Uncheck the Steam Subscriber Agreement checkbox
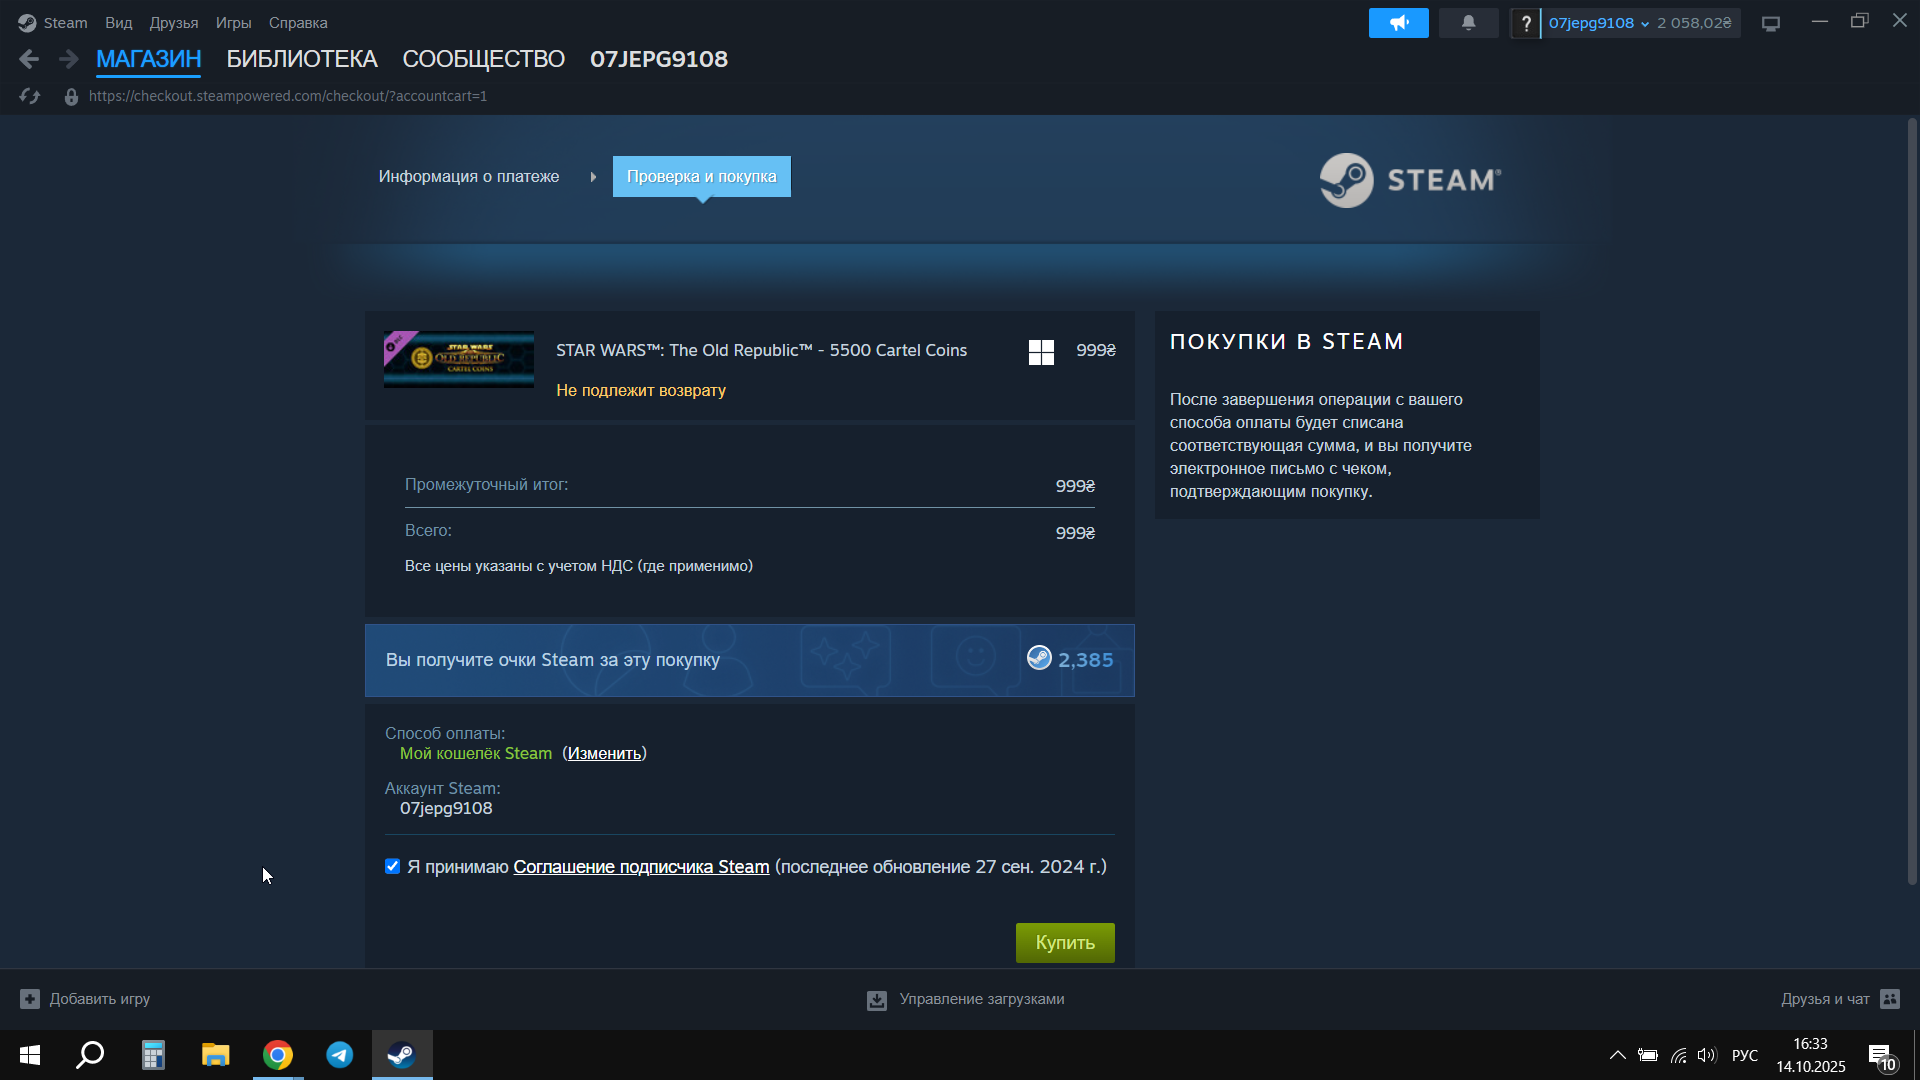The width and height of the screenshot is (1920, 1080). click(x=393, y=867)
